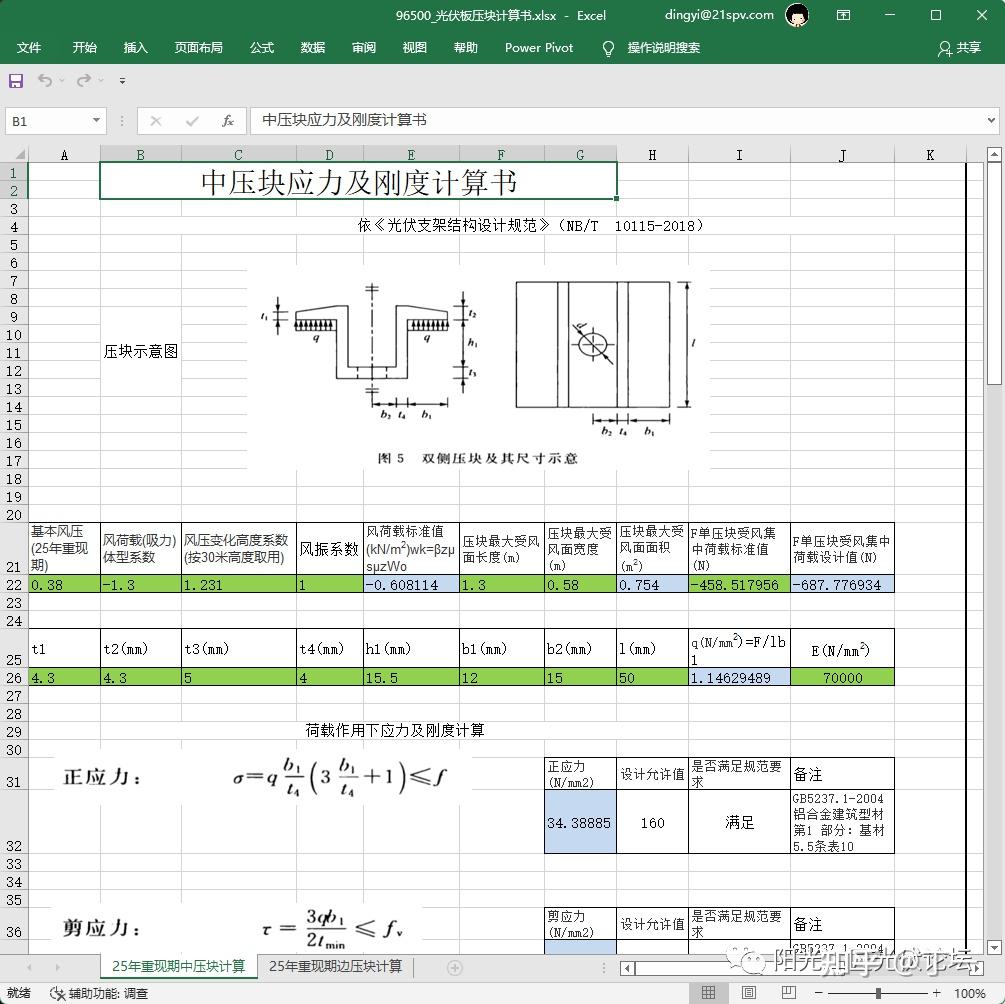Click the Save icon in quick access toolbar

16,81
